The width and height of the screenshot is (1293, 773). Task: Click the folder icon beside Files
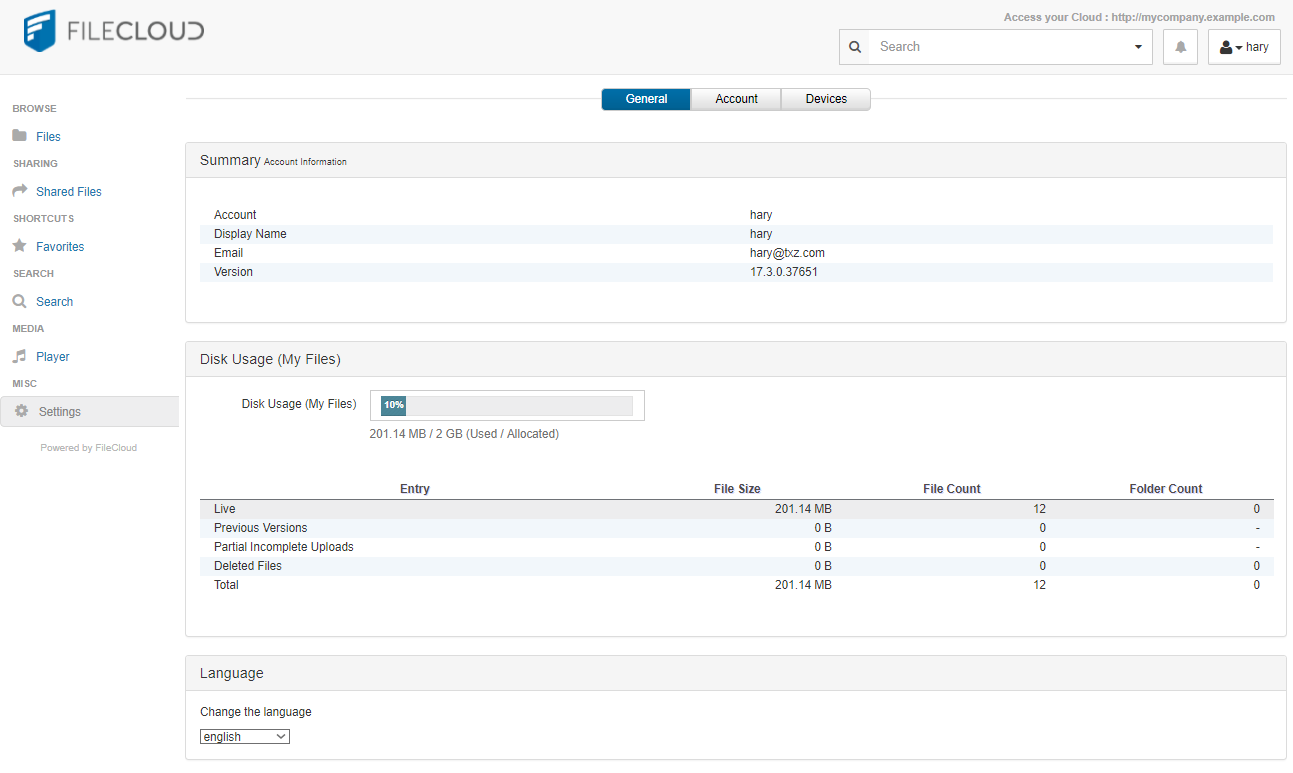point(20,136)
